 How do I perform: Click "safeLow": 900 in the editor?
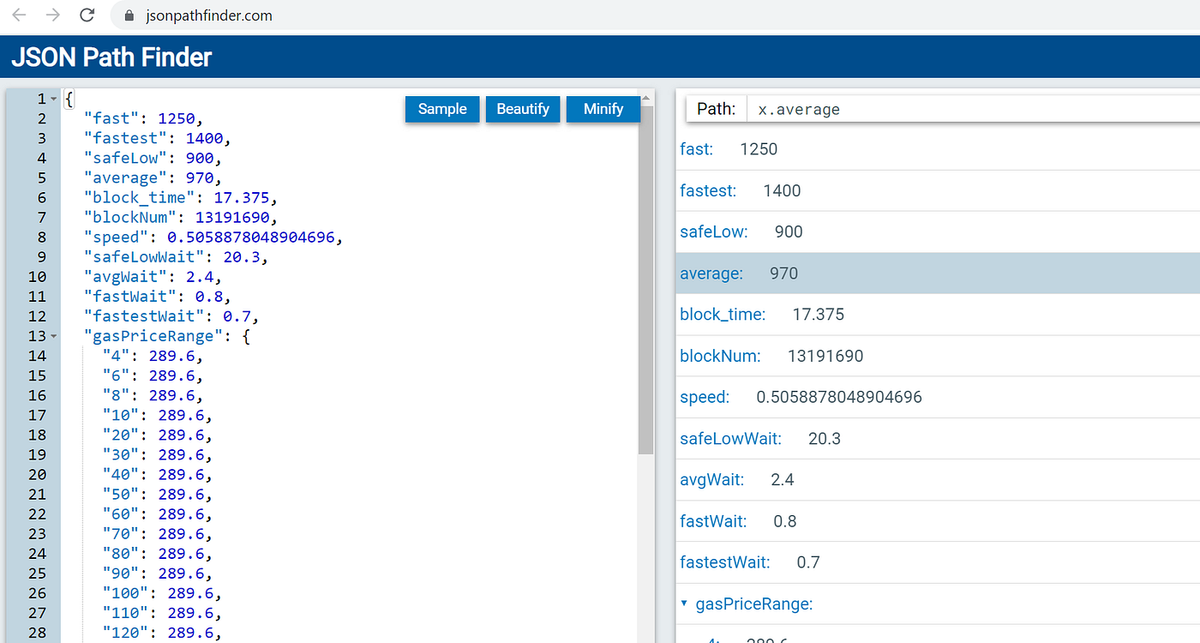(x=153, y=158)
